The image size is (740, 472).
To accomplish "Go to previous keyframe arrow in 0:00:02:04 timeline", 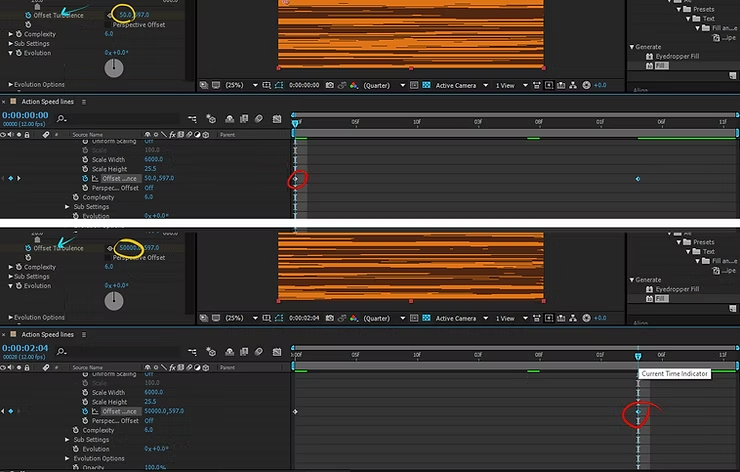I will tap(3, 411).
